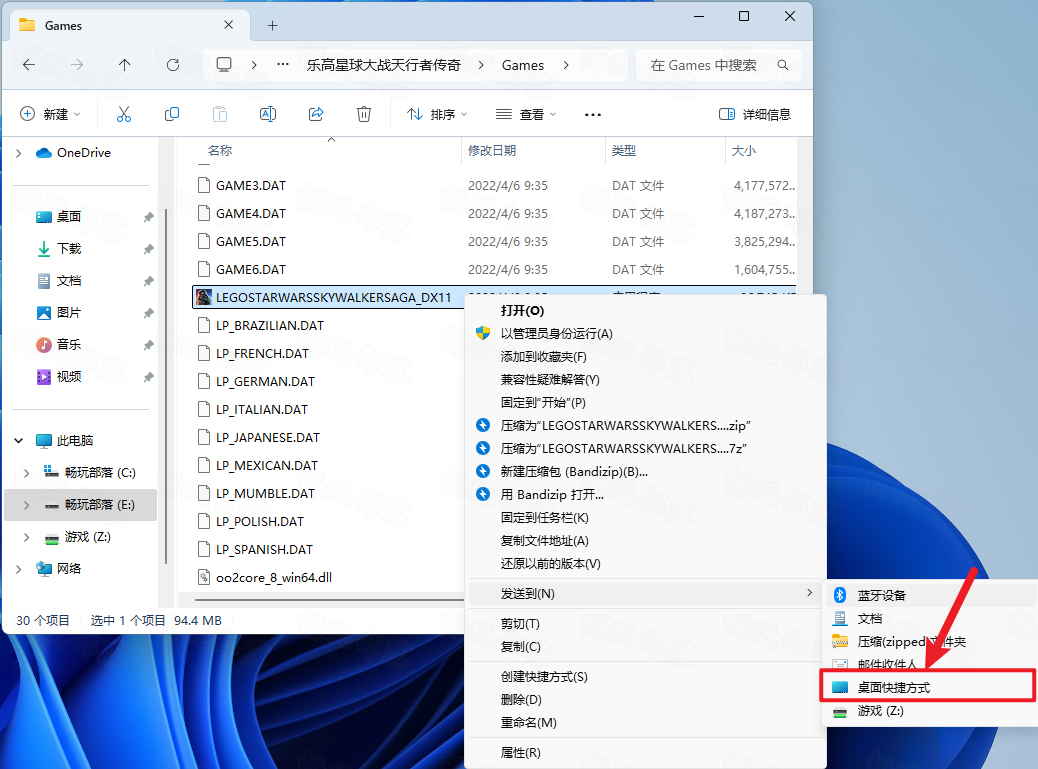Open a new tab with plus button
The image size is (1038, 769).
pyautogui.click(x=272, y=26)
